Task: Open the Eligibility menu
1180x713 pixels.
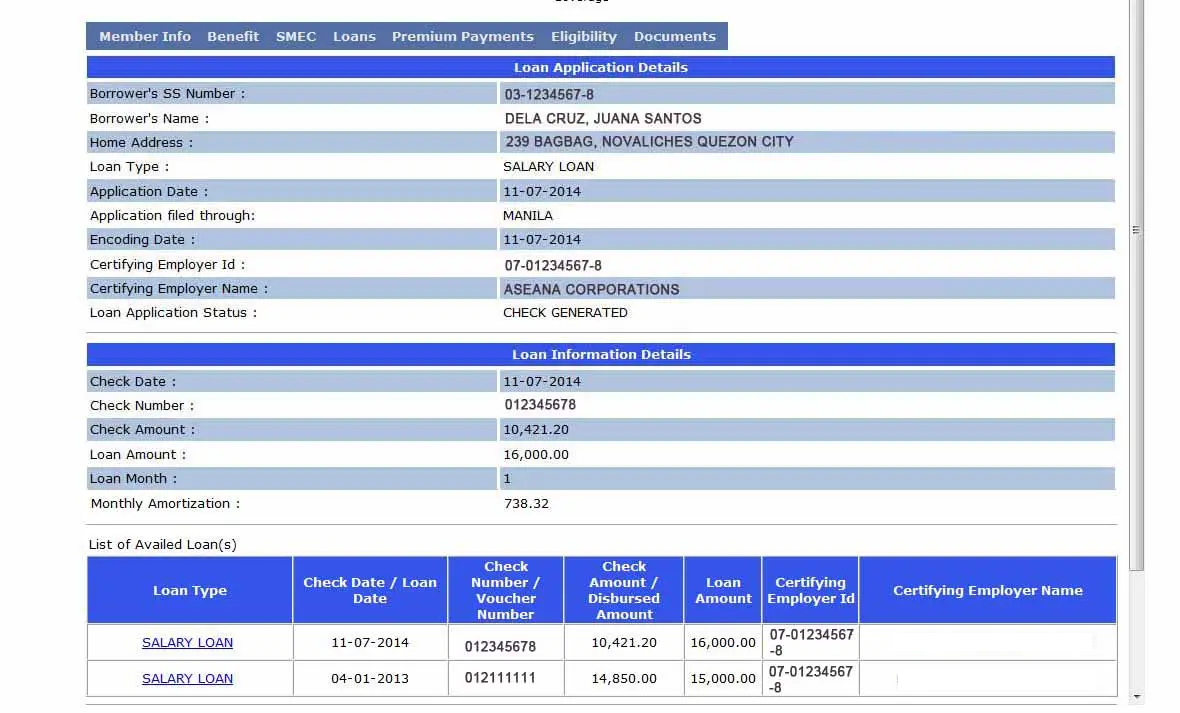Action: [583, 36]
